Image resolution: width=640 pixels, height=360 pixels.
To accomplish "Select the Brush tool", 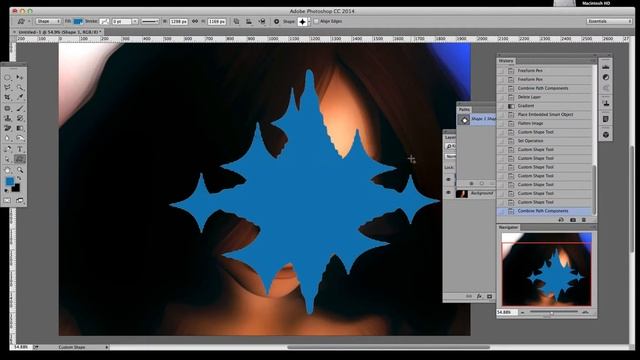I will click(20, 108).
